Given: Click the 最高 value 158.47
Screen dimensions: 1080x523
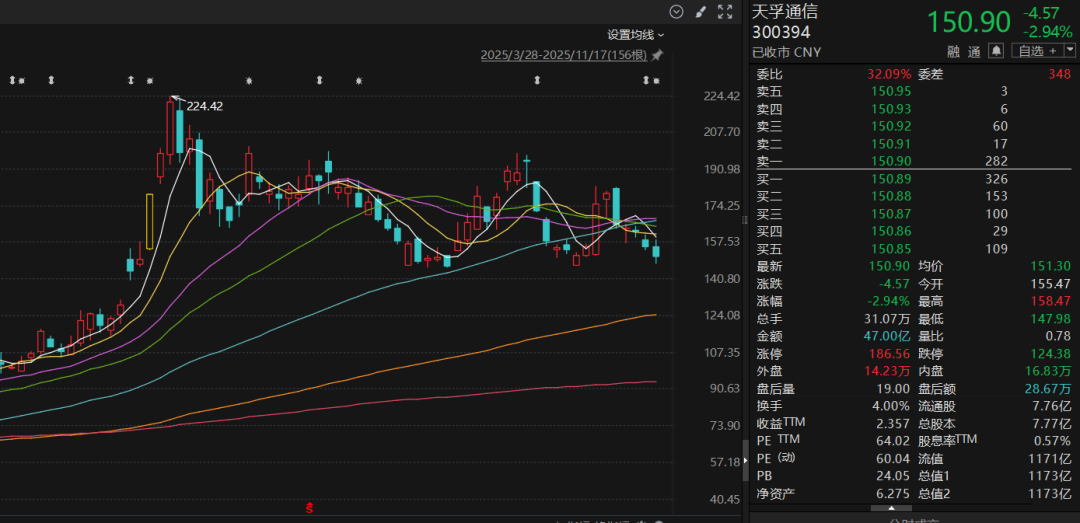Looking at the screenshot, I should point(1051,302).
